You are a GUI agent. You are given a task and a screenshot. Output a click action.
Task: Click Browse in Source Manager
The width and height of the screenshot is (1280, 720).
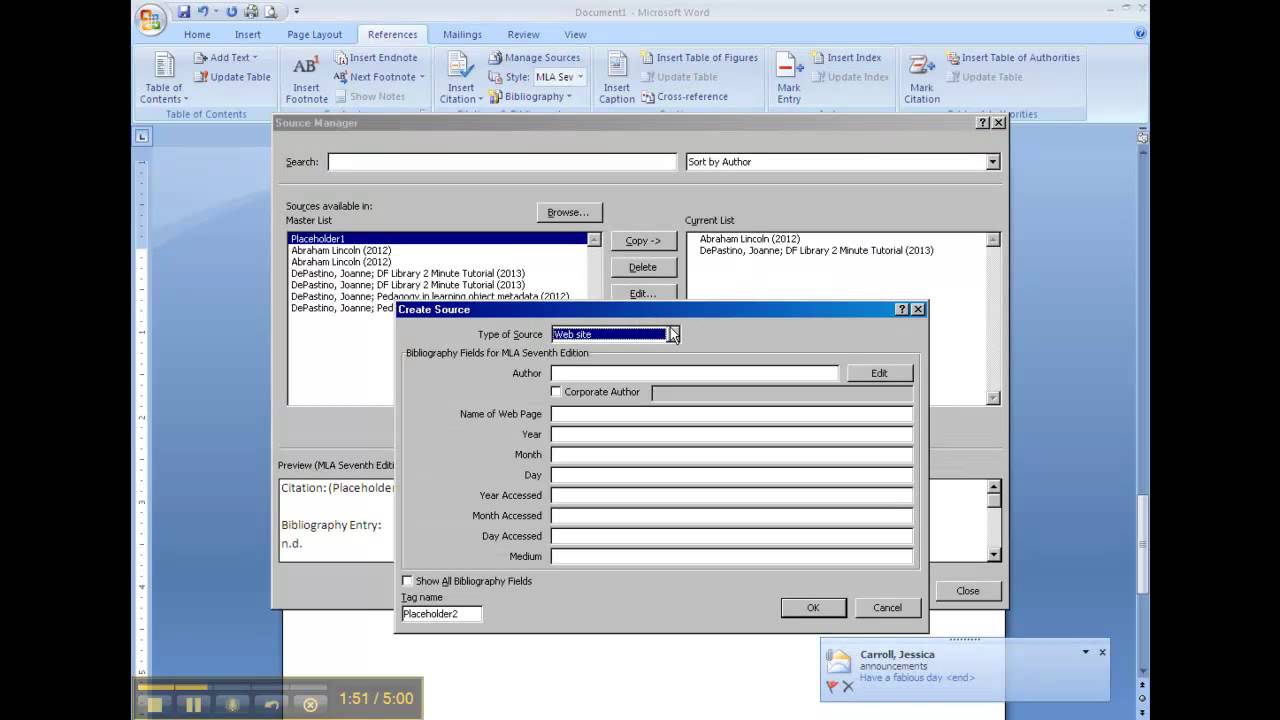click(x=568, y=212)
